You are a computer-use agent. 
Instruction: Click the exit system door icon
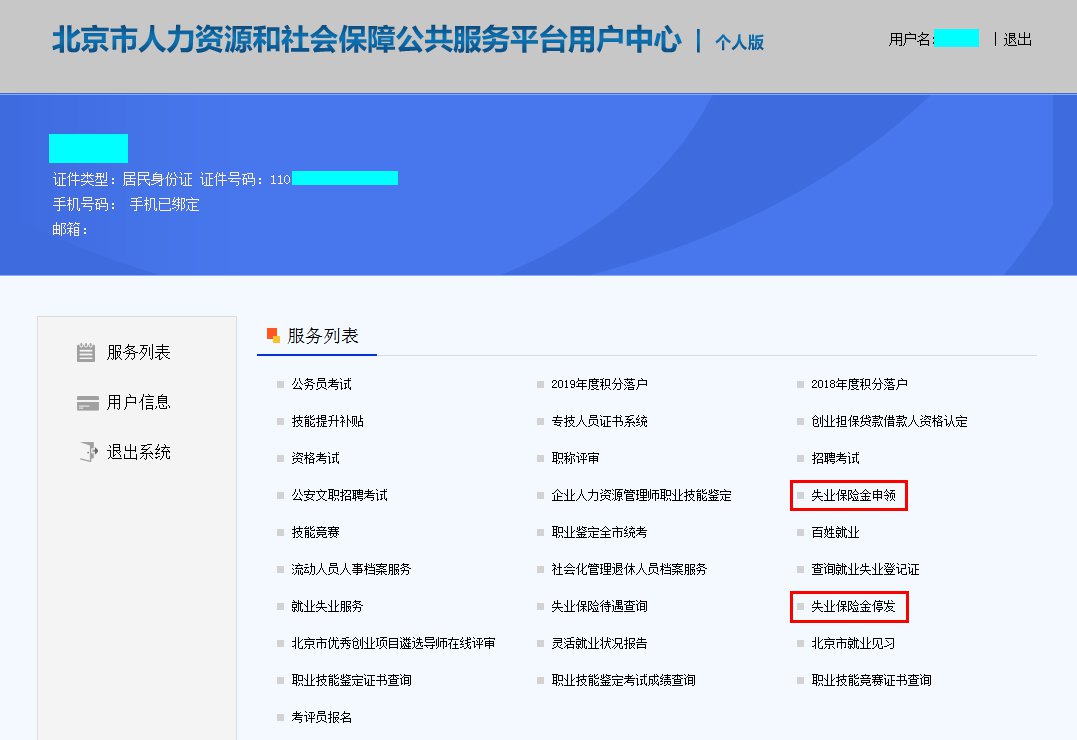pos(87,452)
